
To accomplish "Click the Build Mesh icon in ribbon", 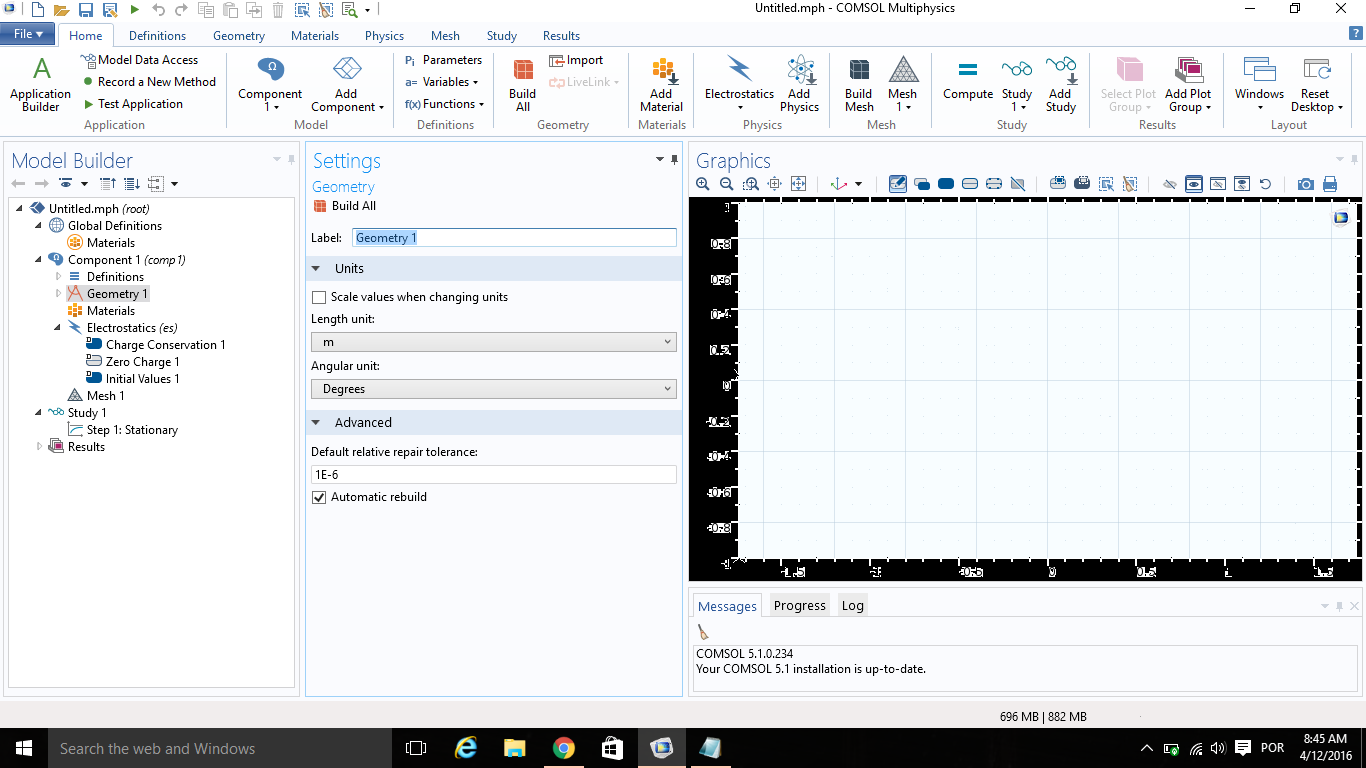I will [x=859, y=84].
